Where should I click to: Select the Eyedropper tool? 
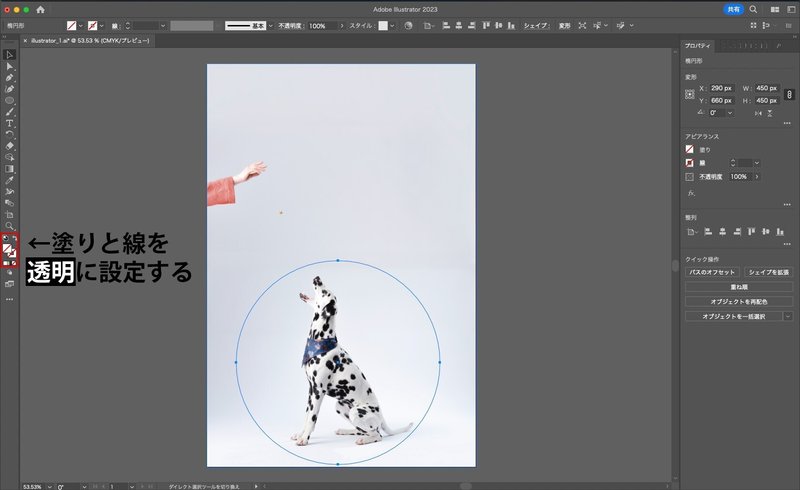(x=9, y=180)
